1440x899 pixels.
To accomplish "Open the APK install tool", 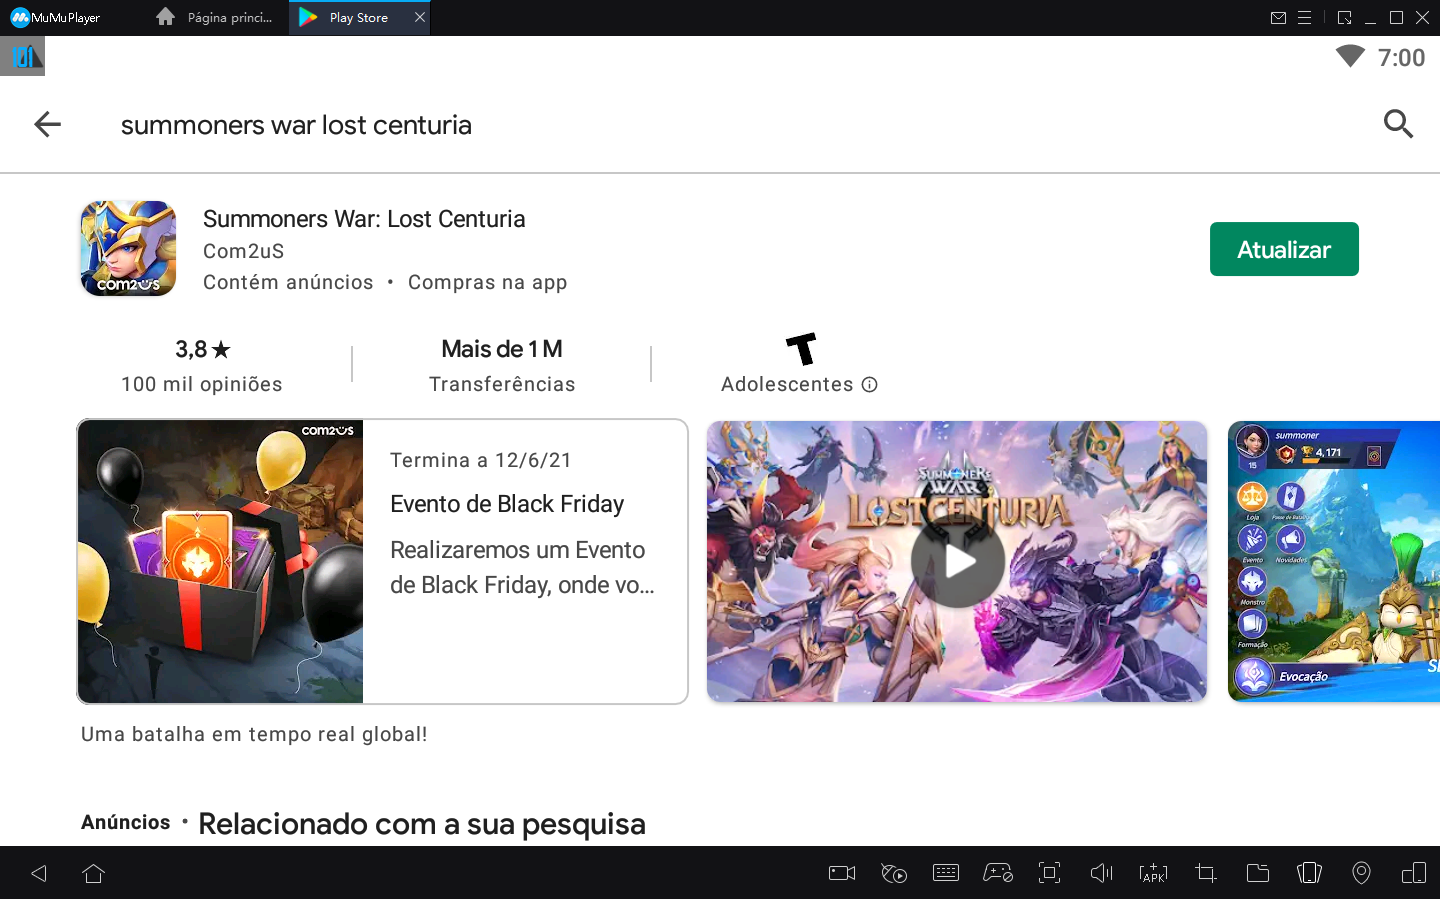I will (1153, 872).
